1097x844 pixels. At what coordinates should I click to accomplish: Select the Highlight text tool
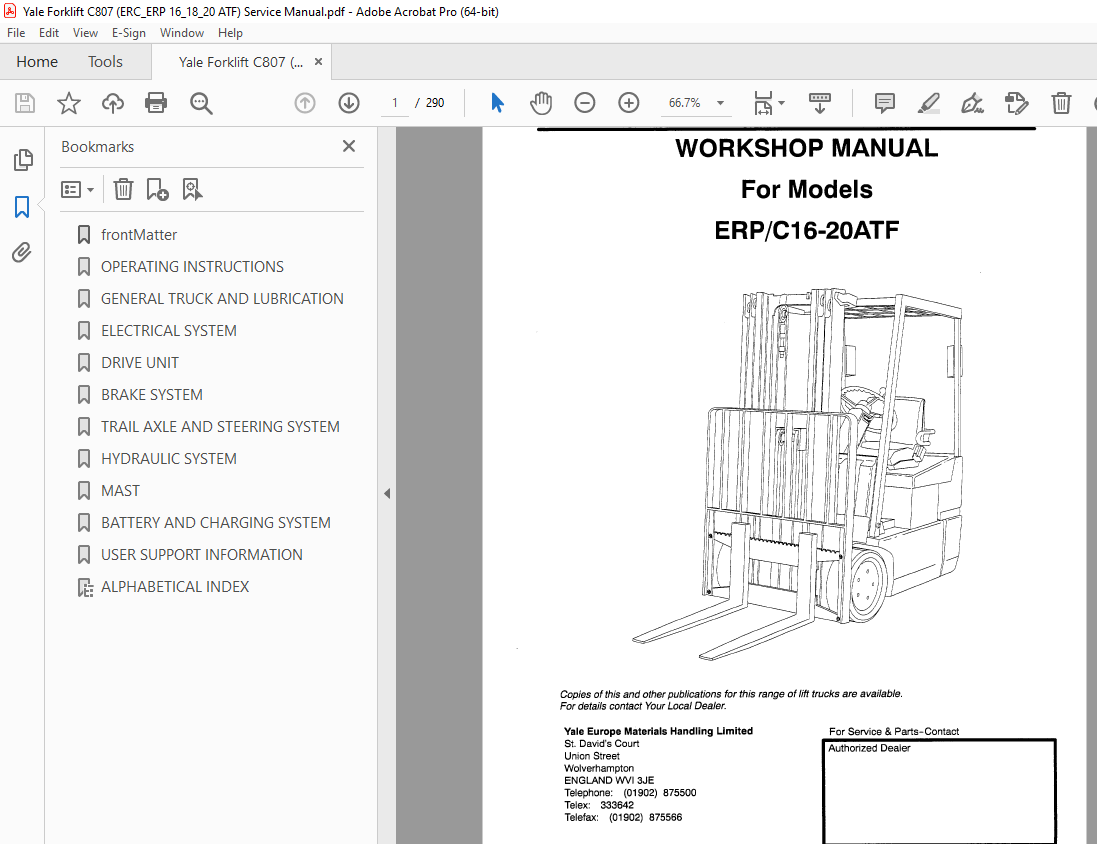[x=928, y=103]
